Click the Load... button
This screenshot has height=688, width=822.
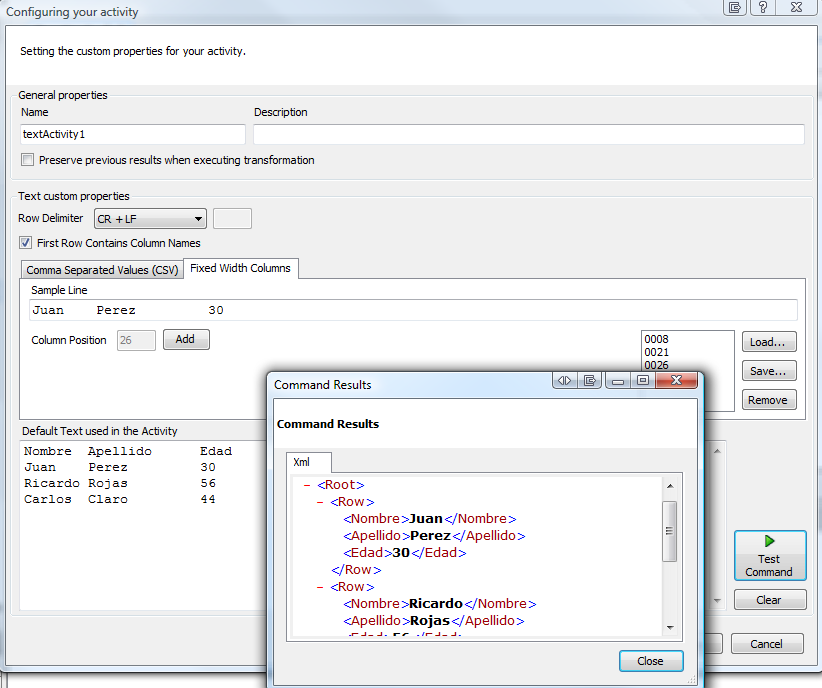(769, 342)
